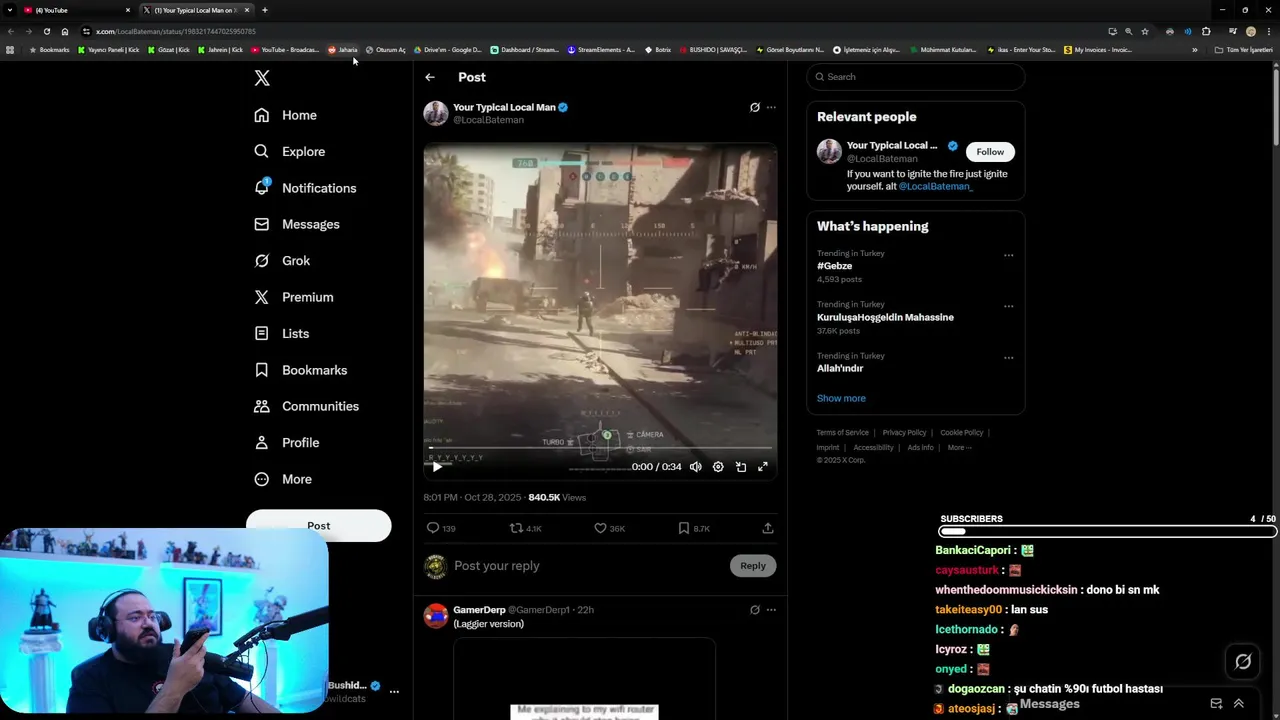Open Grok from the sidebar
The height and width of the screenshot is (720, 1280).
281,260
